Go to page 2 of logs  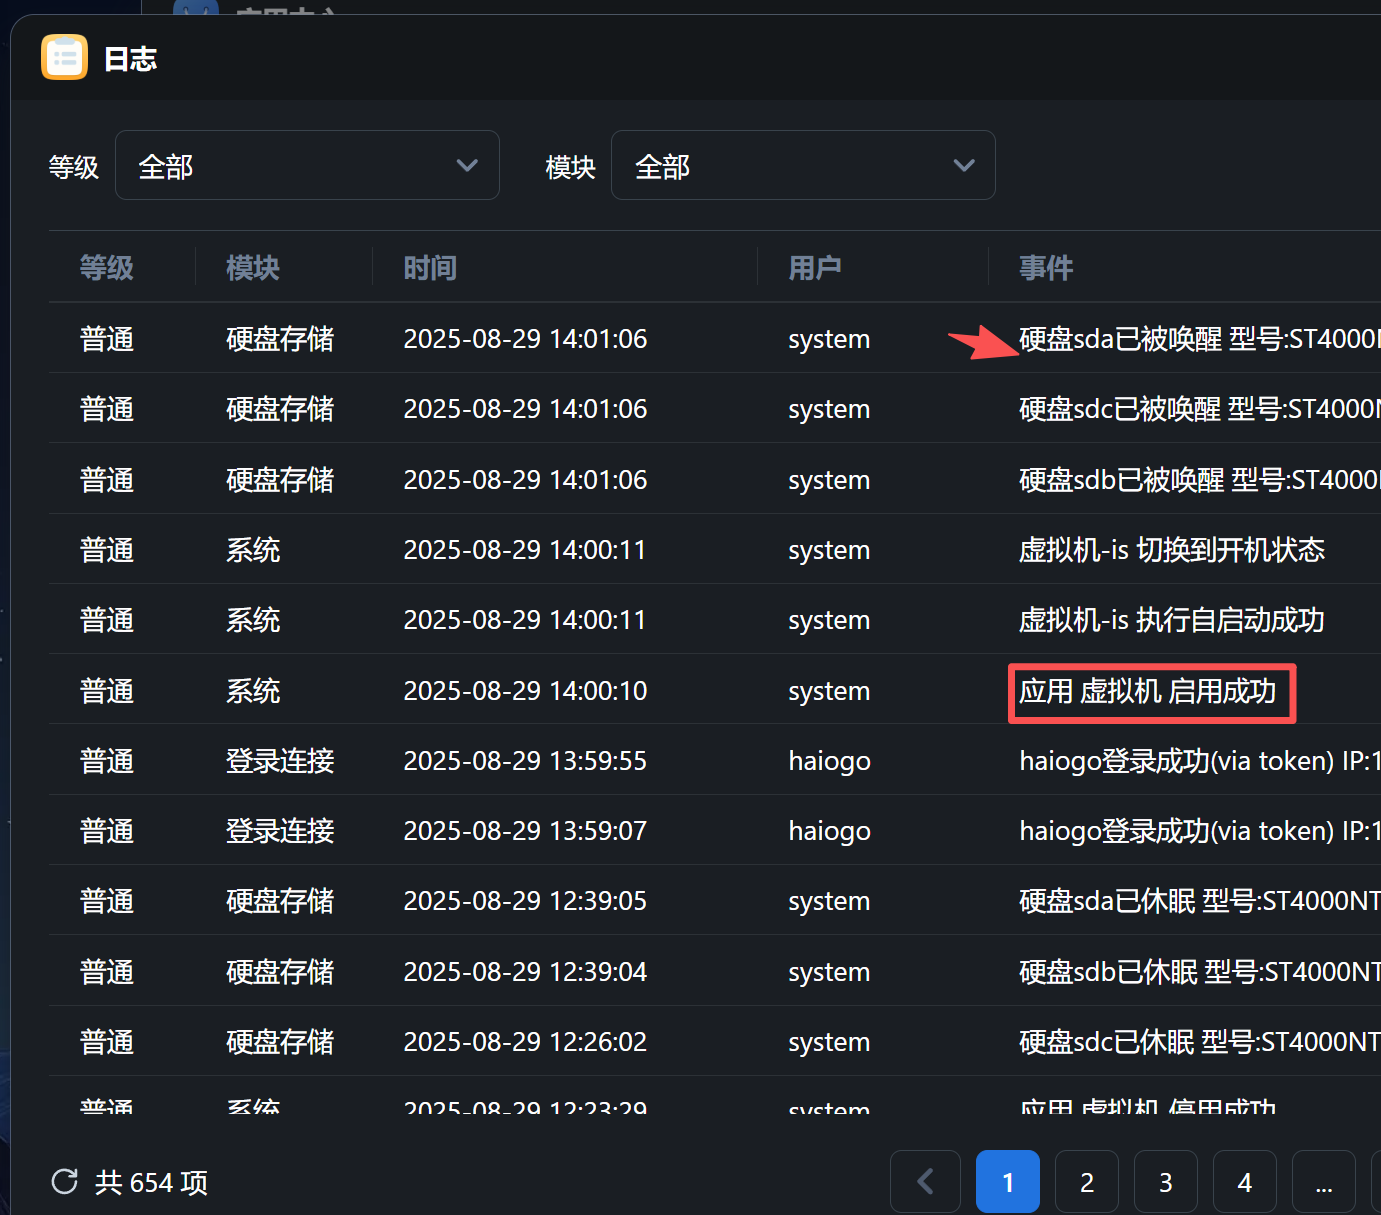[1086, 1182]
